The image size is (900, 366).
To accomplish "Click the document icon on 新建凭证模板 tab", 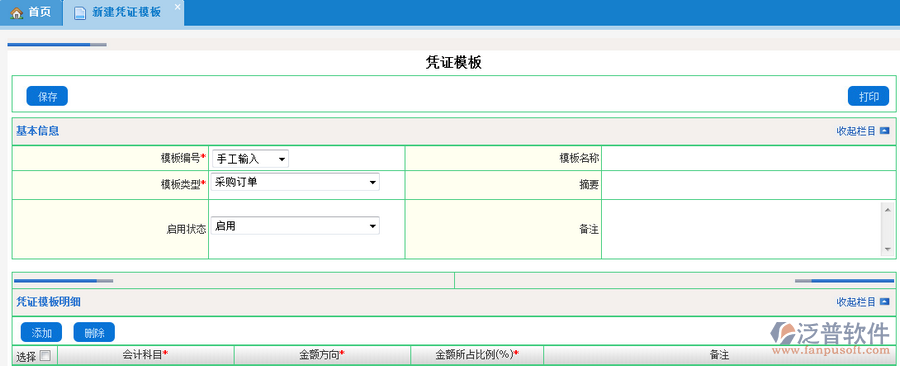I will (80, 13).
